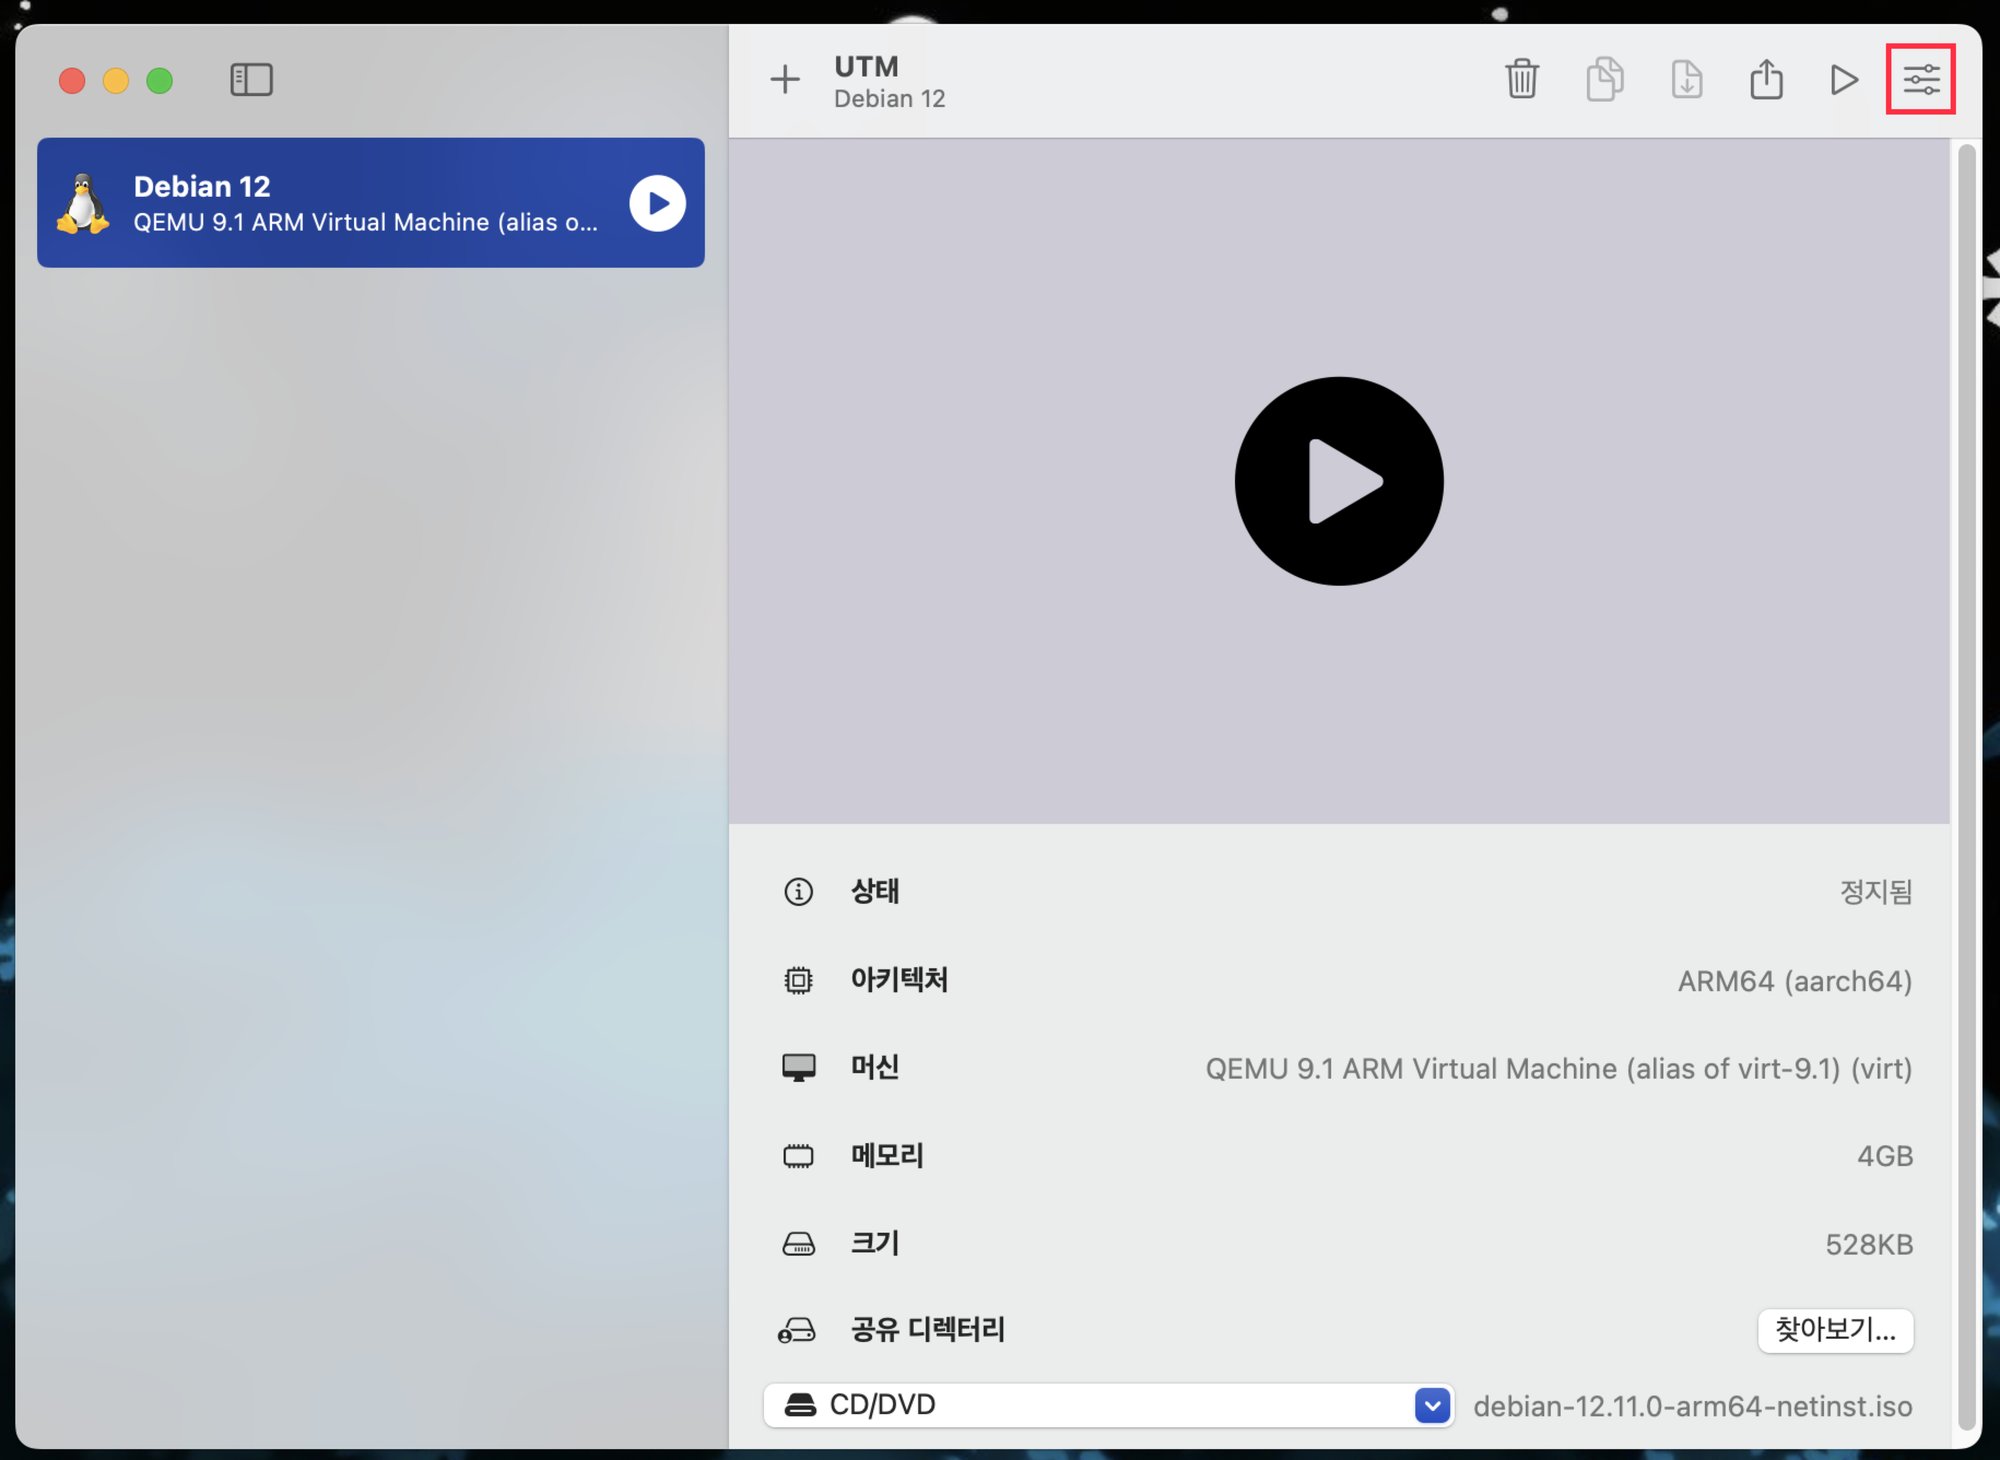Maximize the UTM window with the green button
Screen dimensions: 2000x1460
tap(160, 80)
